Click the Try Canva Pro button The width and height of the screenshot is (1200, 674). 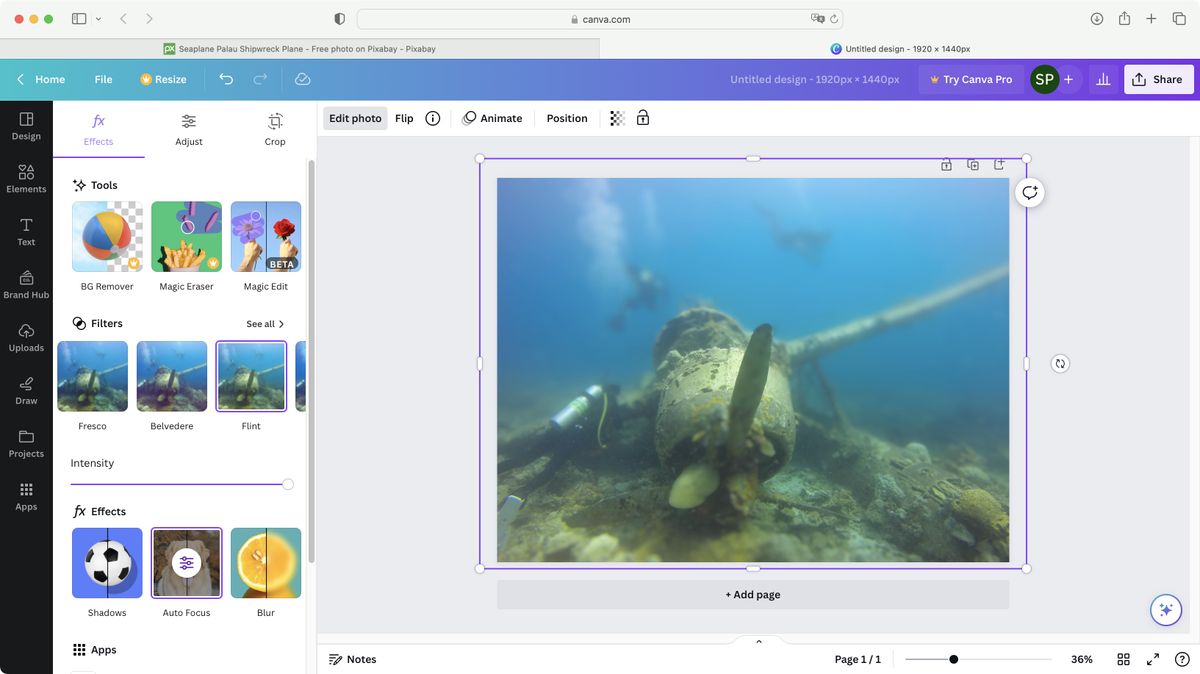click(971, 78)
